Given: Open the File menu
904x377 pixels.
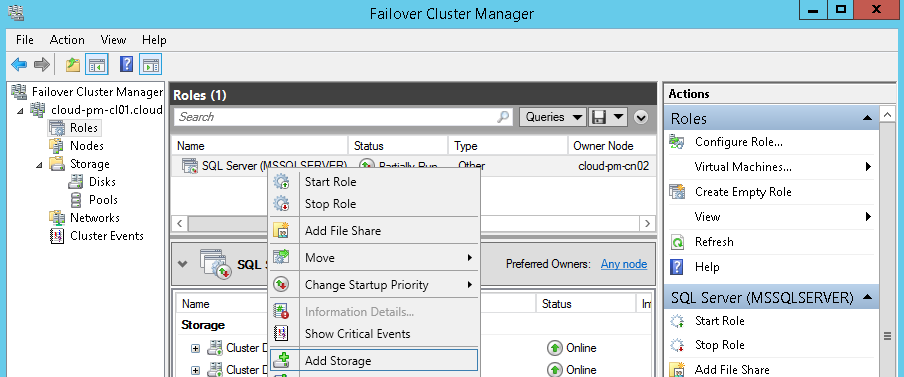Looking at the screenshot, I should (x=25, y=40).
